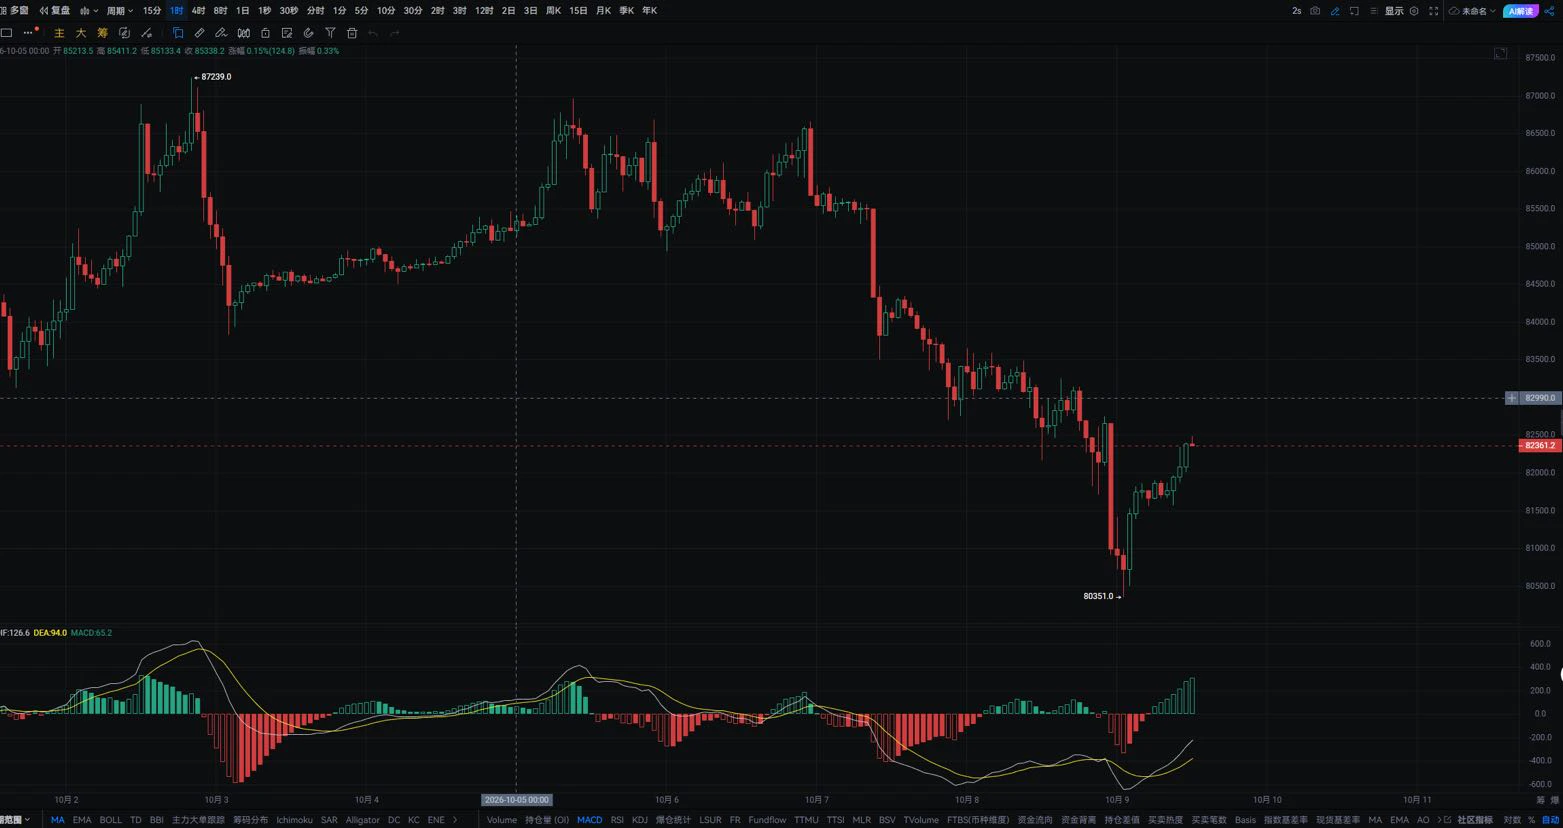Screen dimensions: 1563x828
Task: Expand more main indicators after ENE
Action: pyautogui.click(x=456, y=820)
